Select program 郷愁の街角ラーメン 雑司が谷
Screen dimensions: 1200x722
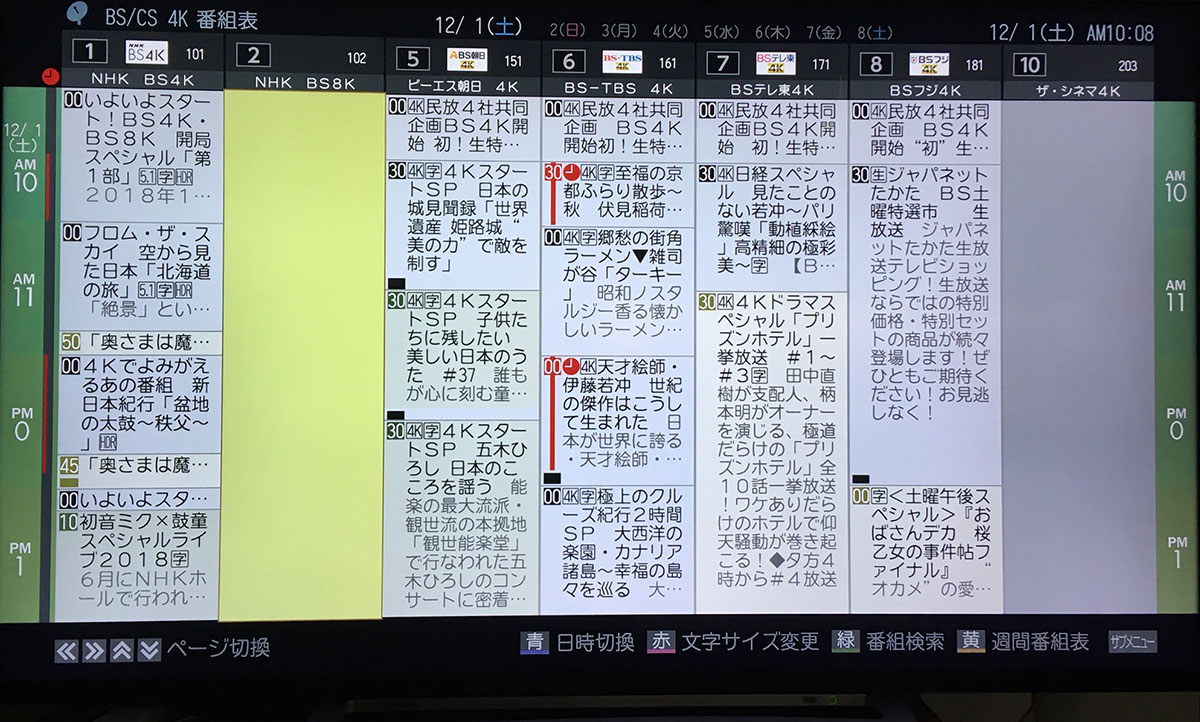pyautogui.click(x=618, y=291)
